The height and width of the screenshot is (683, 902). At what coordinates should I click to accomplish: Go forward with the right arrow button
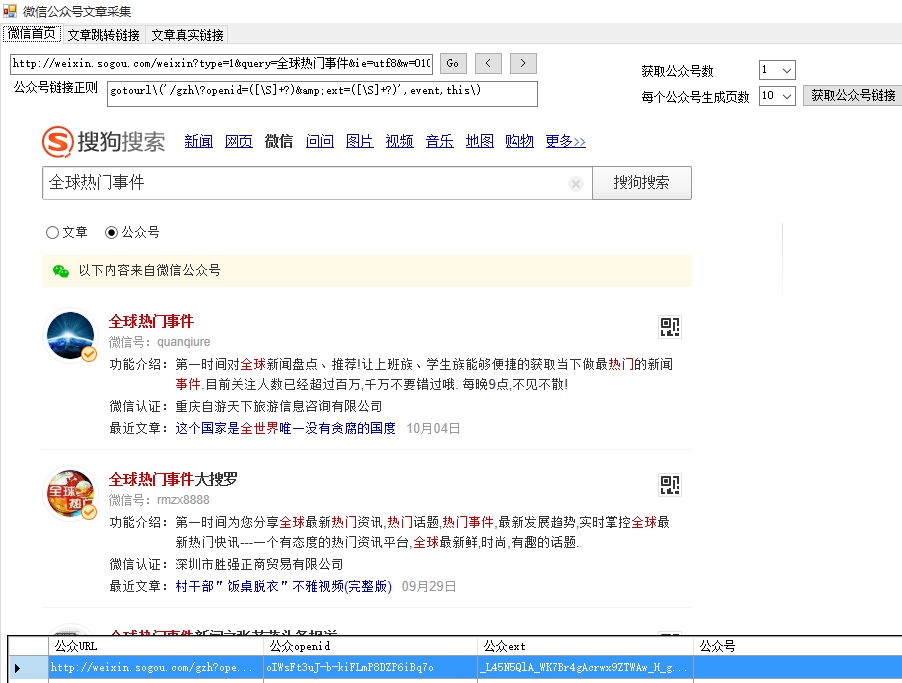click(523, 63)
